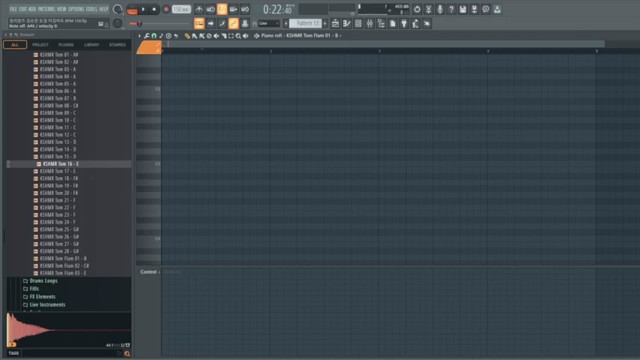This screenshot has height=360, width=640.
Task: Arm the record button
Action: (166, 9)
